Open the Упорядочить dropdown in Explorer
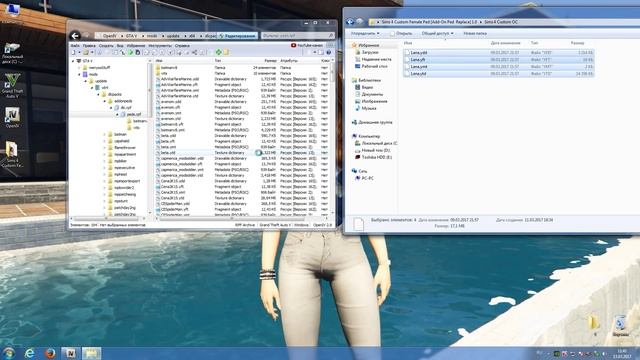The image size is (640, 360). [365, 33]
